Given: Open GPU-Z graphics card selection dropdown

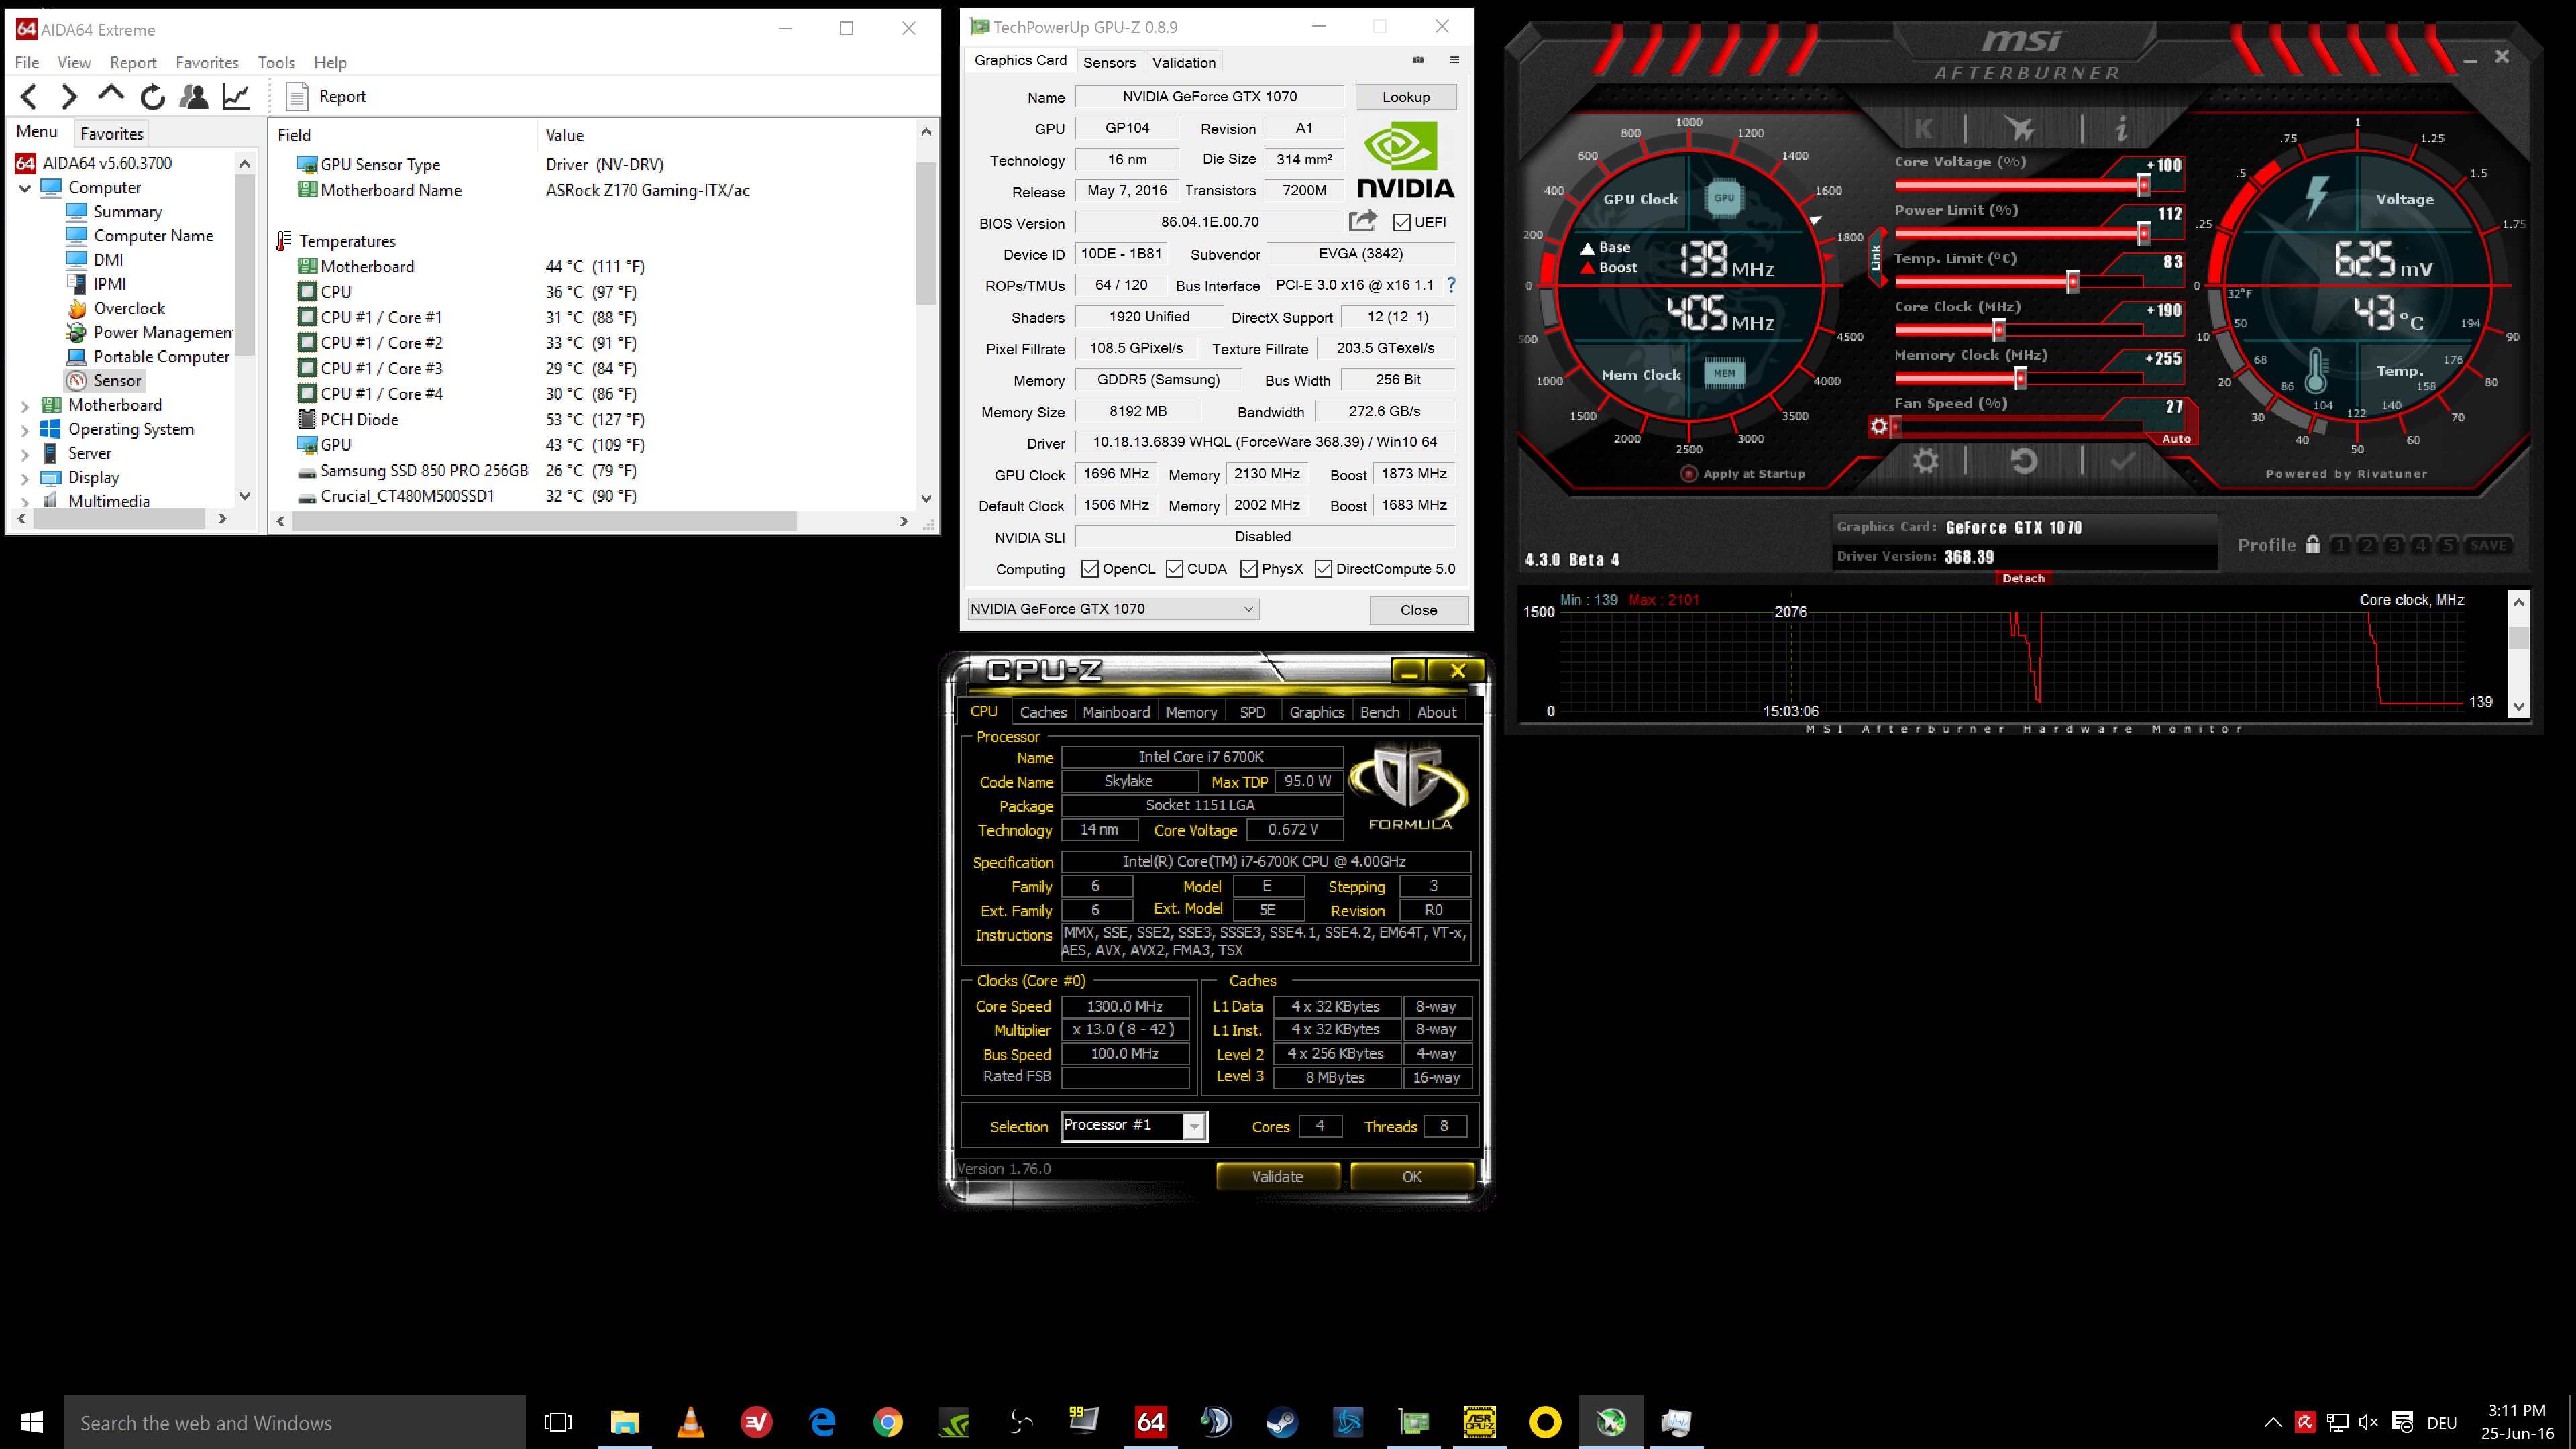Looking at the screenshot, I should [x=1112, y=609].
